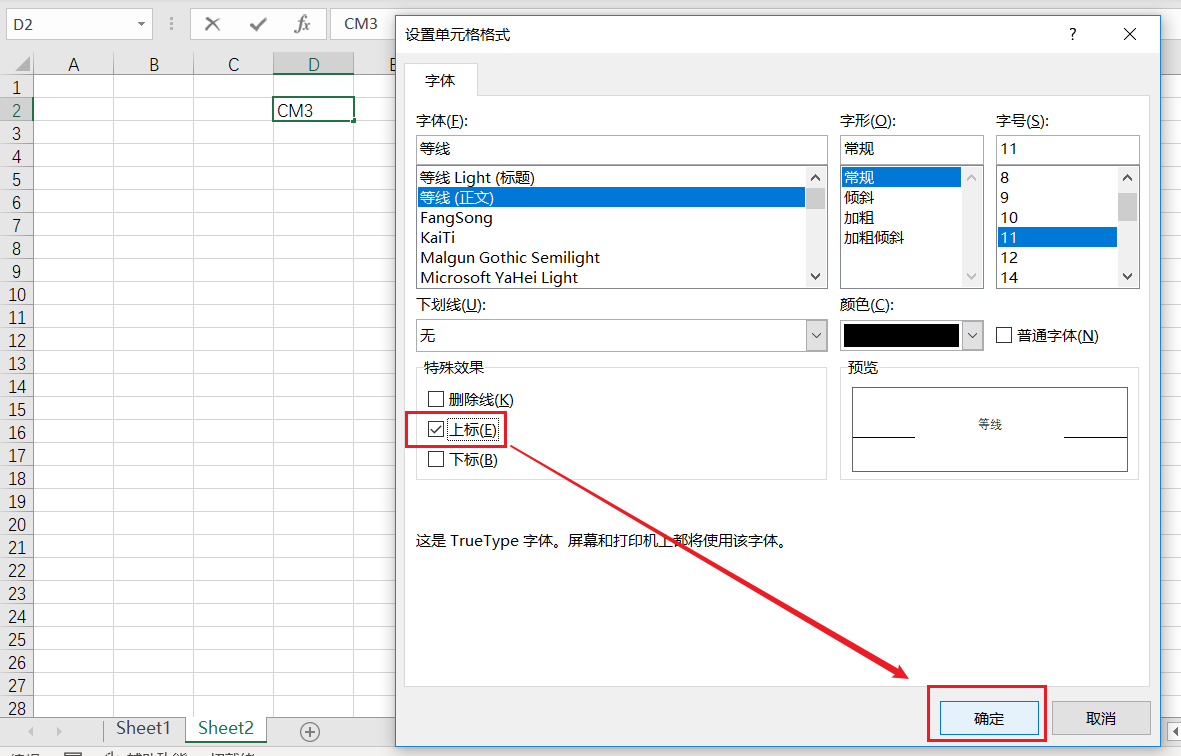Enable the 下标 subscript checkbox
This screenshot has height=756, width=1181.
pos(435,459)
